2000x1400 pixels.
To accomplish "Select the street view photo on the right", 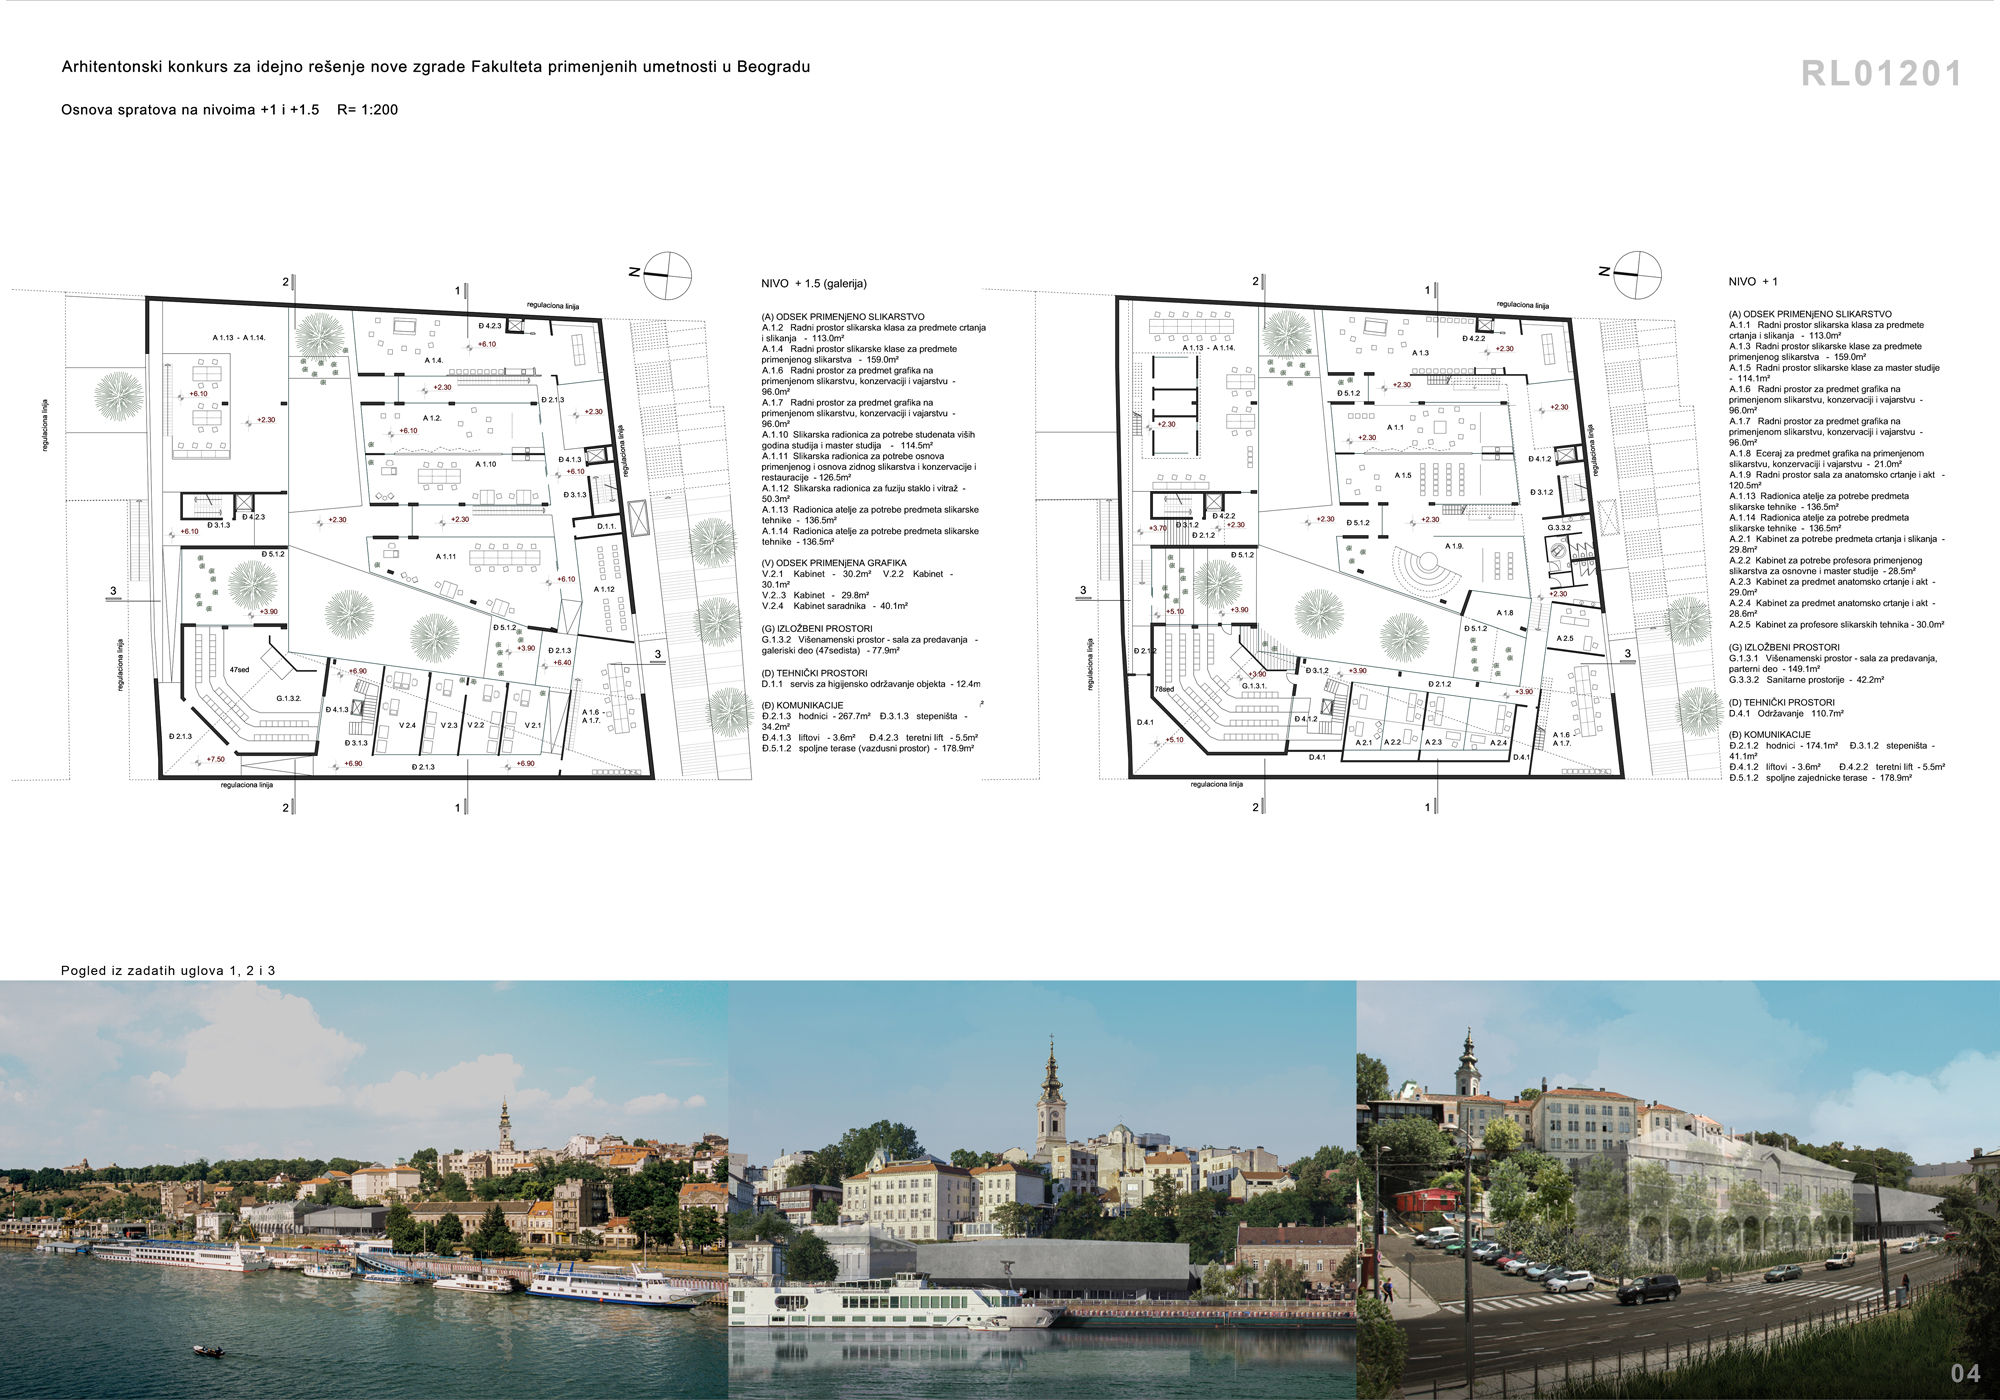I will (x=1677, y=1190).
